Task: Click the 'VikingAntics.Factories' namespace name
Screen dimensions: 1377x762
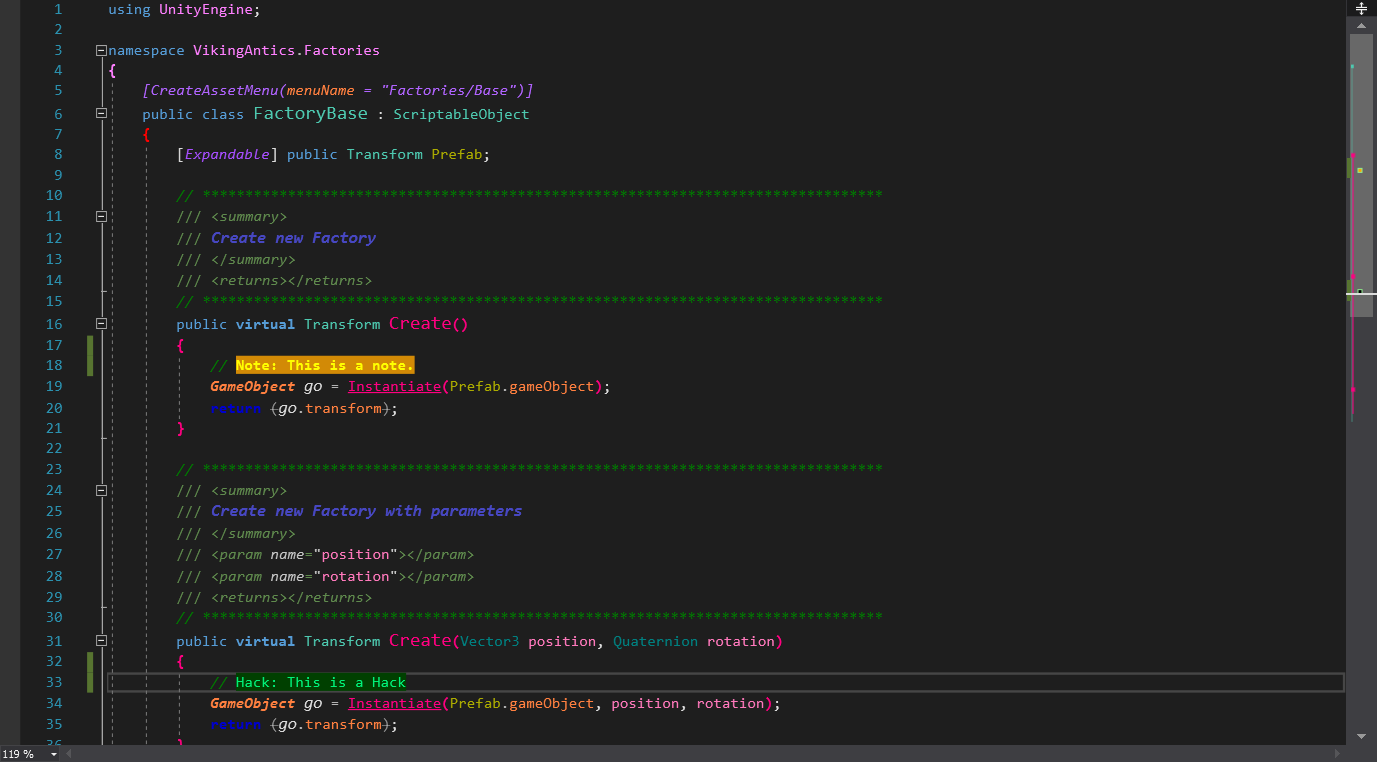Action: pos(286,50)
